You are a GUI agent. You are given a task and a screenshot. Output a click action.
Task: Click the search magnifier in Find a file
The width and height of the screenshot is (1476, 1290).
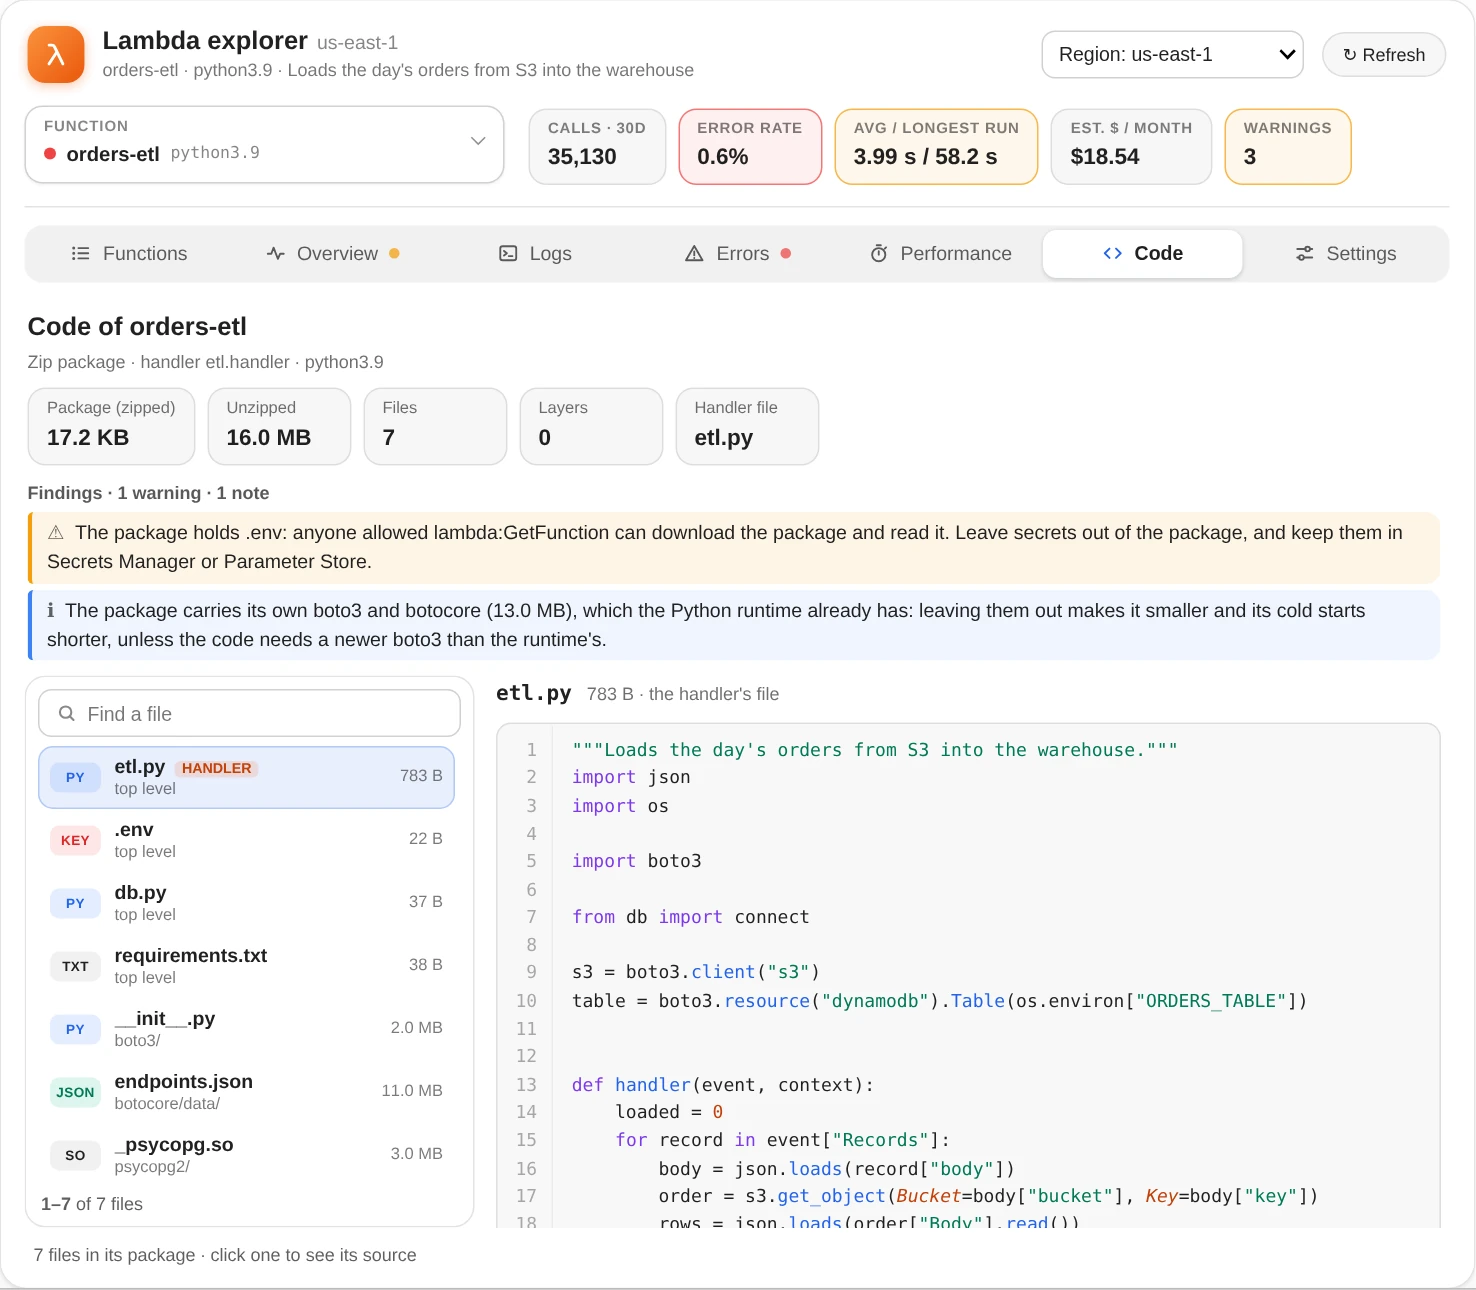coord(67,714)
